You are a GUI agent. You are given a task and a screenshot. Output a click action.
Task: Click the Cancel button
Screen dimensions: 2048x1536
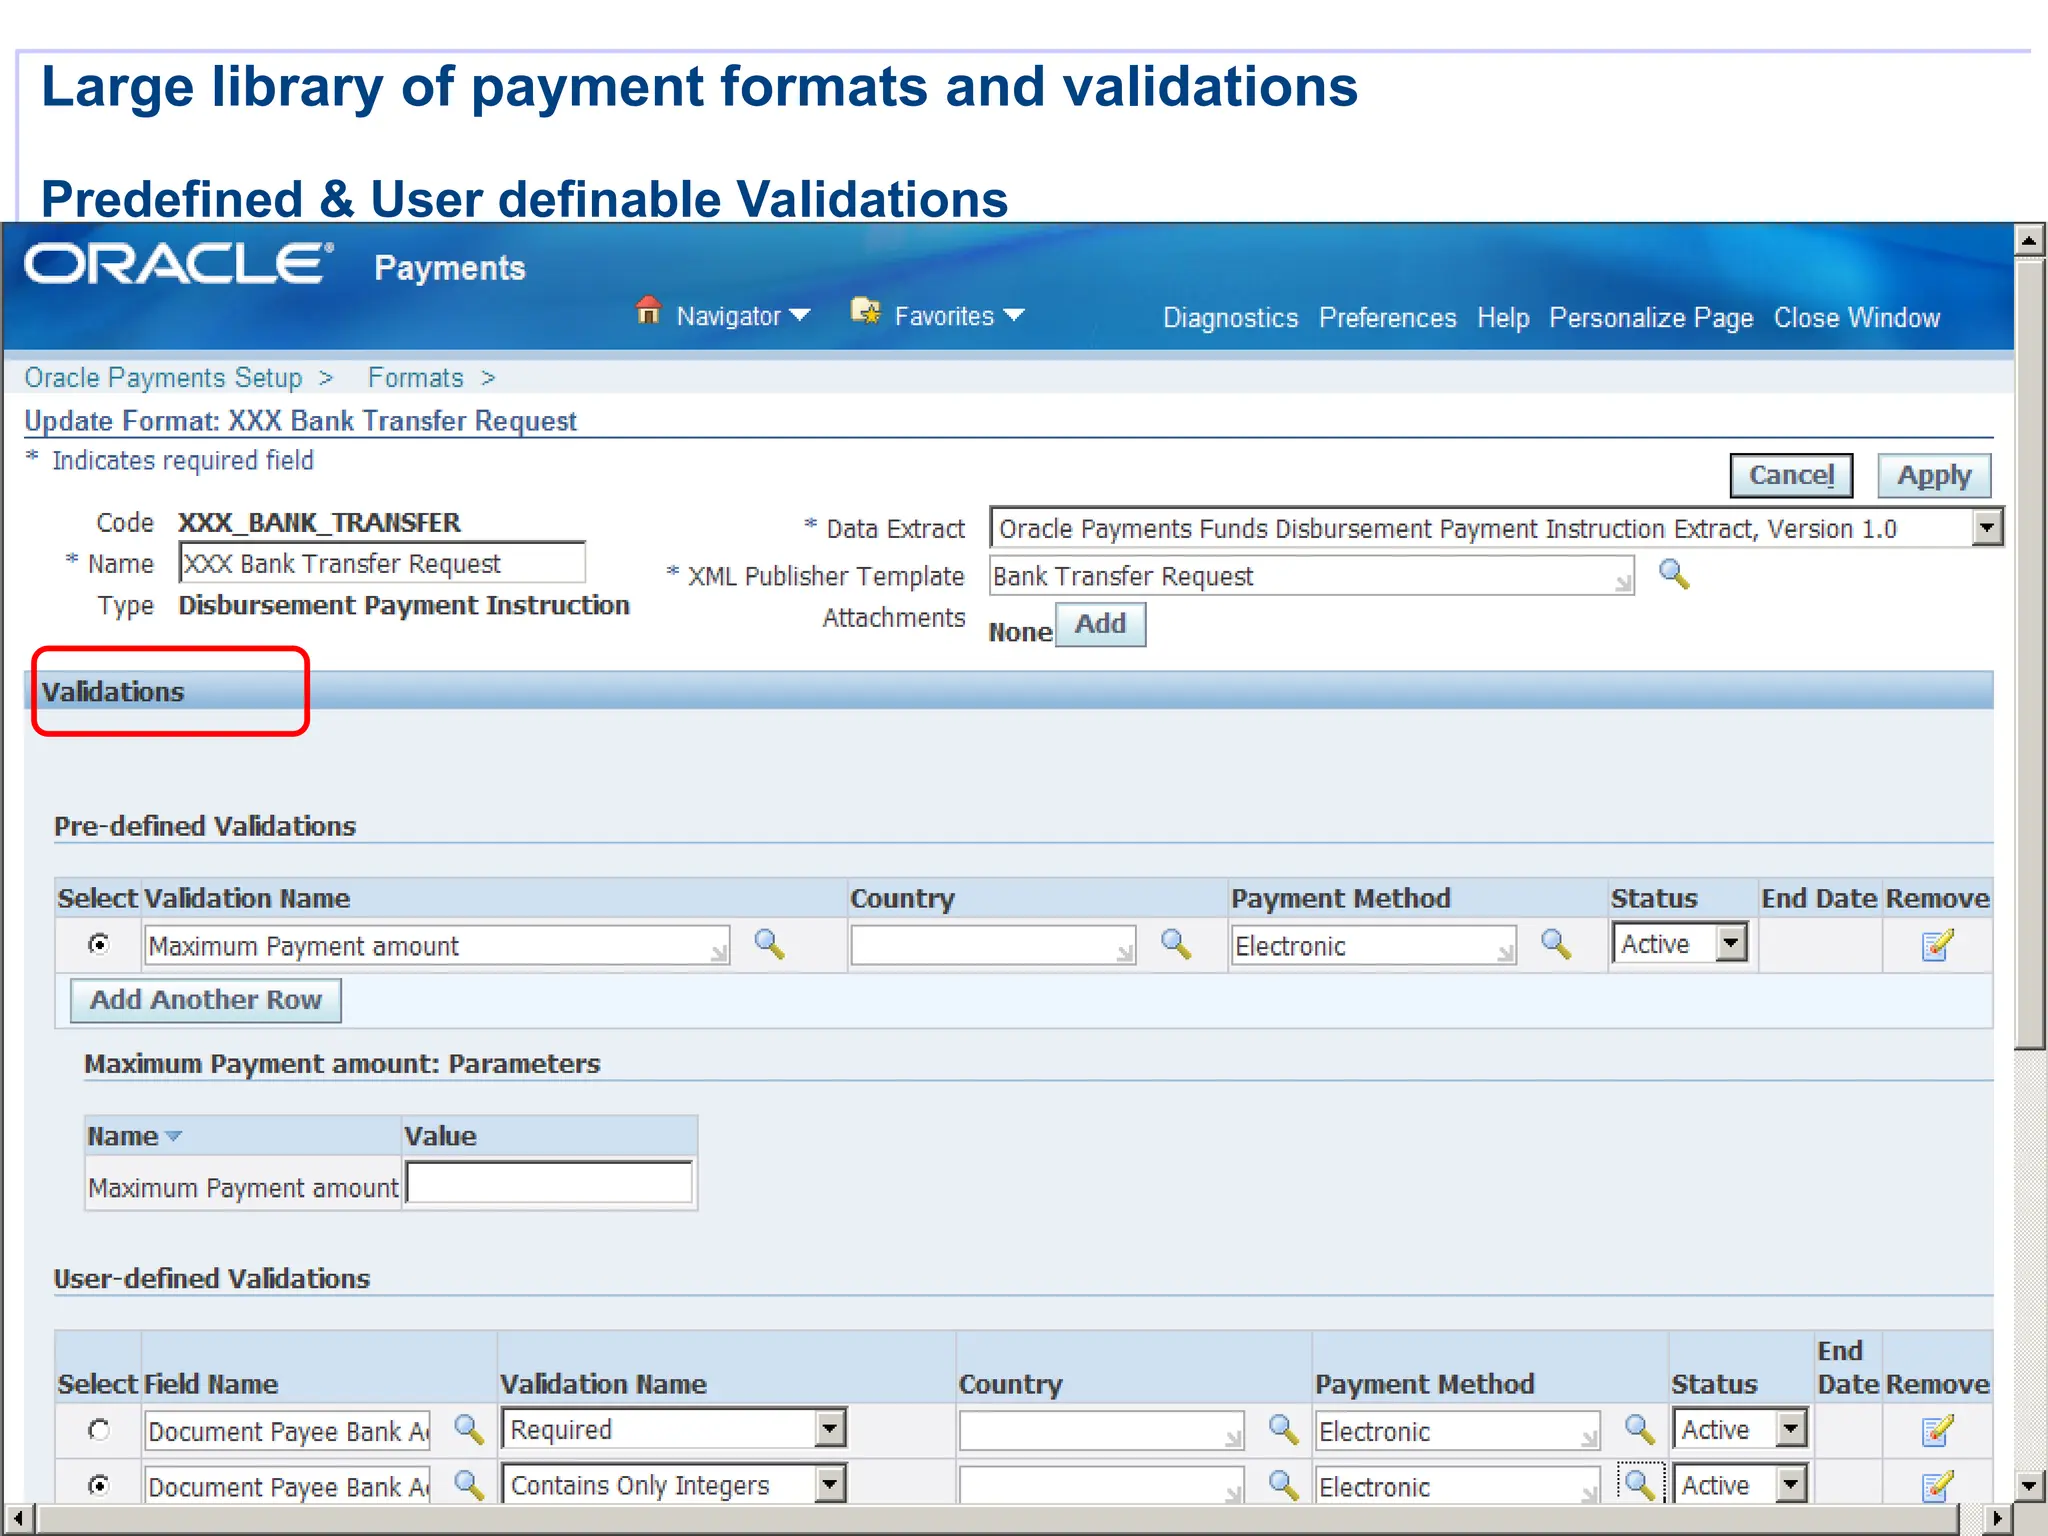tap(1791, 475)
